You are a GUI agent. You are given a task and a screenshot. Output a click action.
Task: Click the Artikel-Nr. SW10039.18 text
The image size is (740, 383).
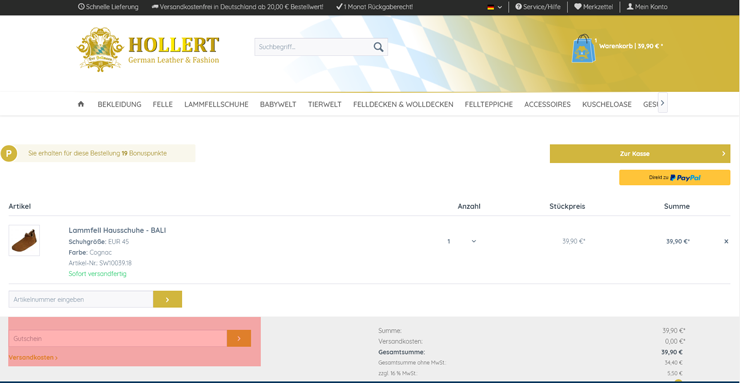[x=100, y=263]
